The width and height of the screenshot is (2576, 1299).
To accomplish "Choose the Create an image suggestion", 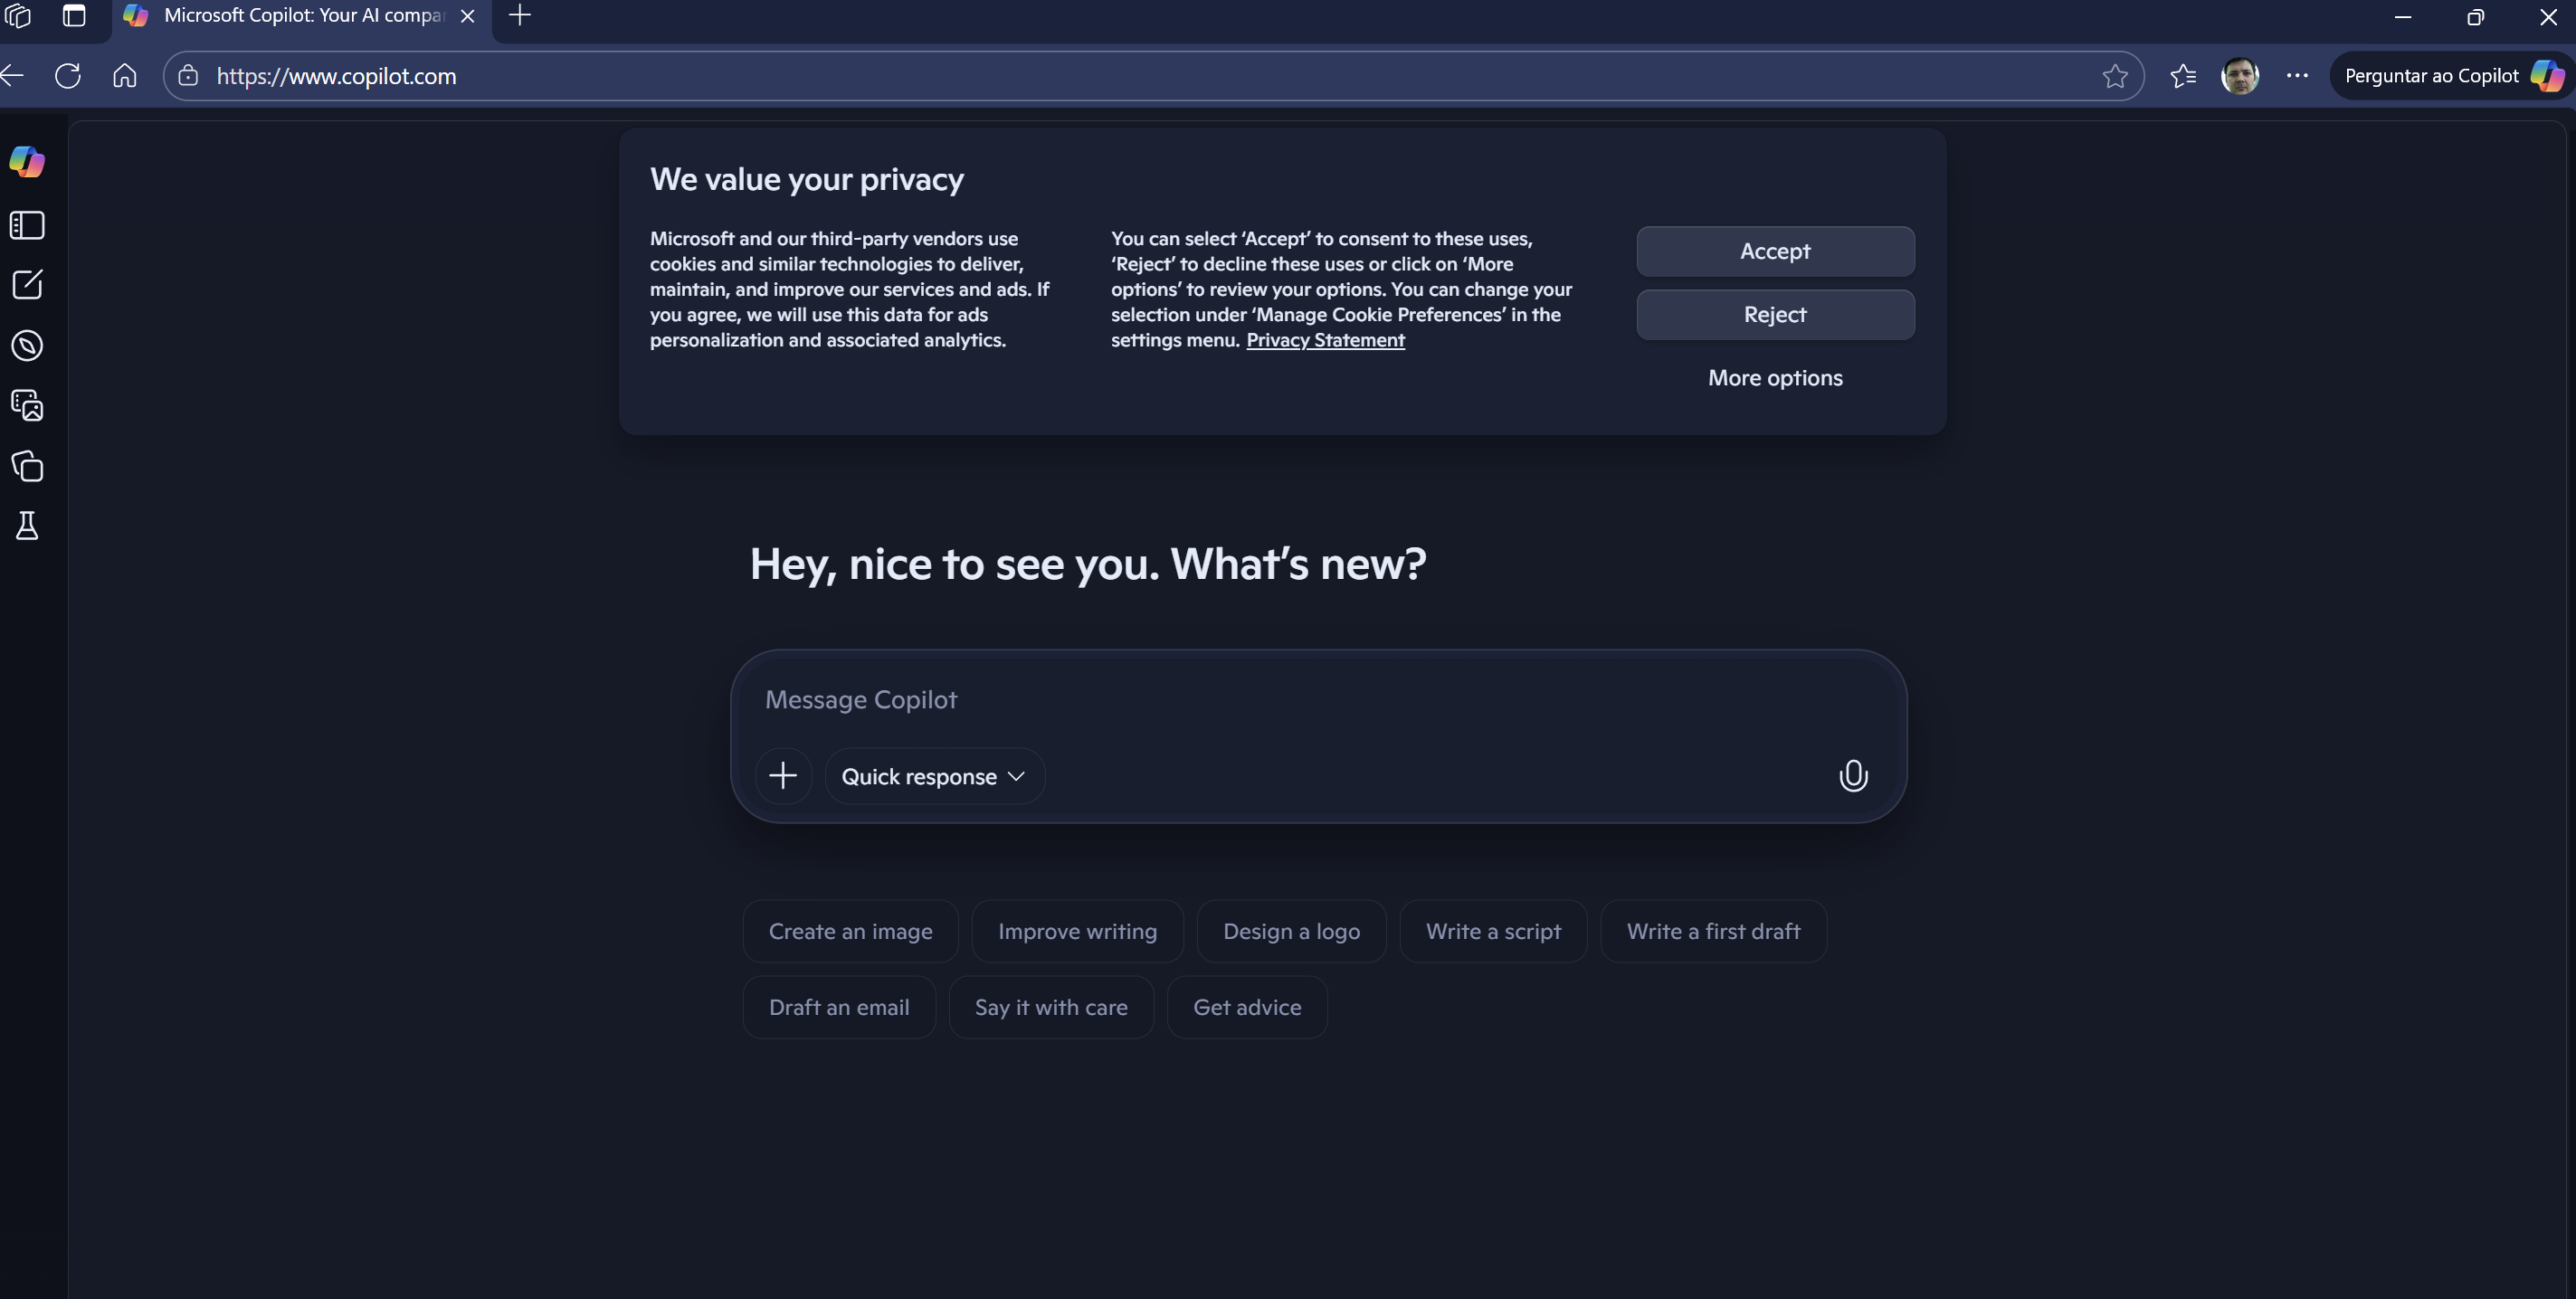I will 850,931.
